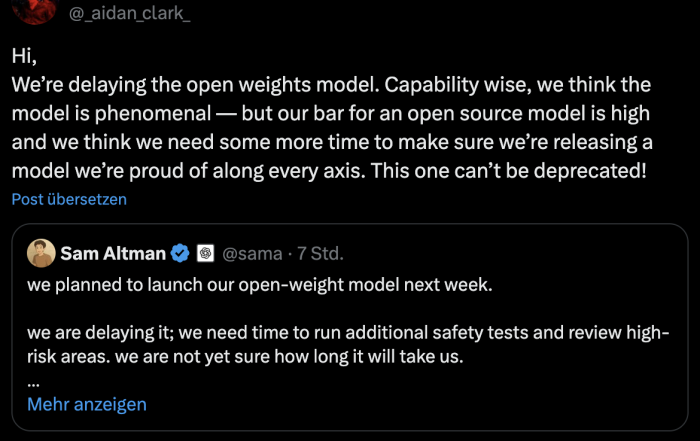Click the OpenAI affiliation badge icon
The image size is (700, 441).
point(205,254)
